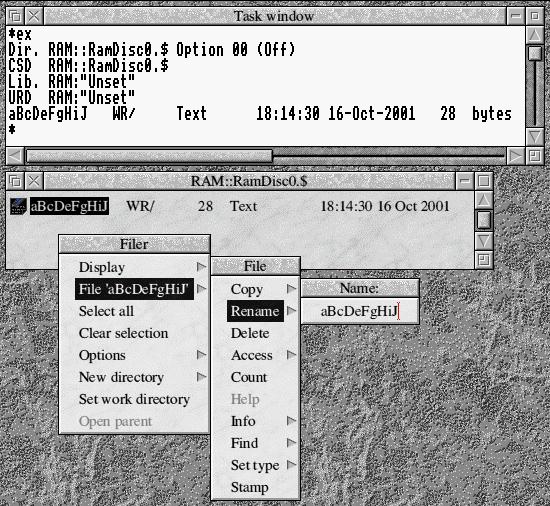The height and width of the screenshot is (506, 550).
Task: Iconise the RAM::RamDisc0.$ filer window
Action: tap(464, 181)
